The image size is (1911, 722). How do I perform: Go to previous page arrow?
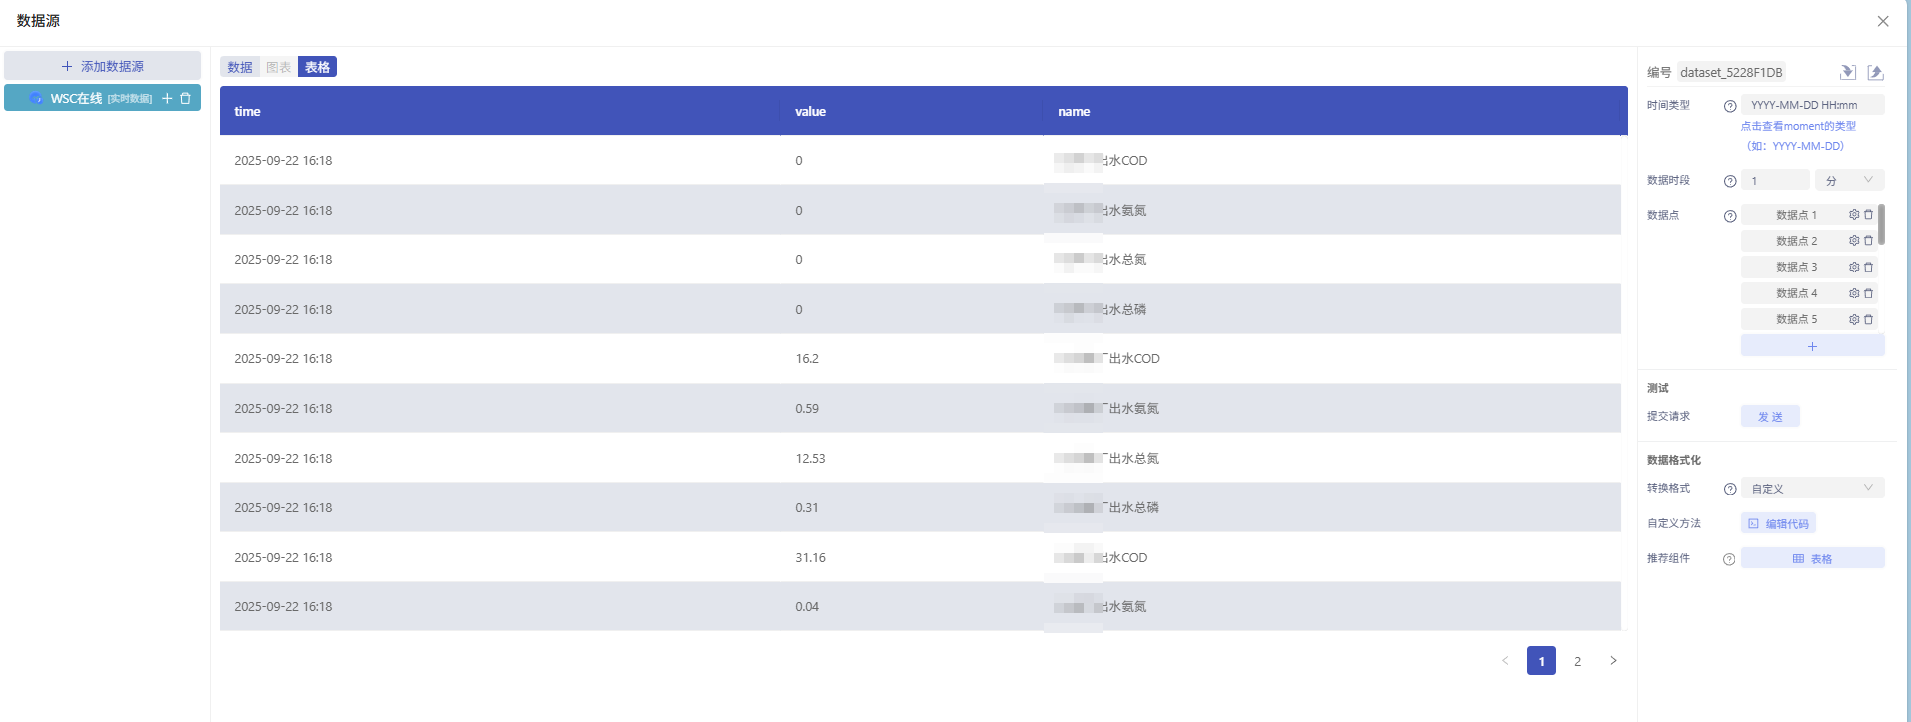click(1505, 661)
